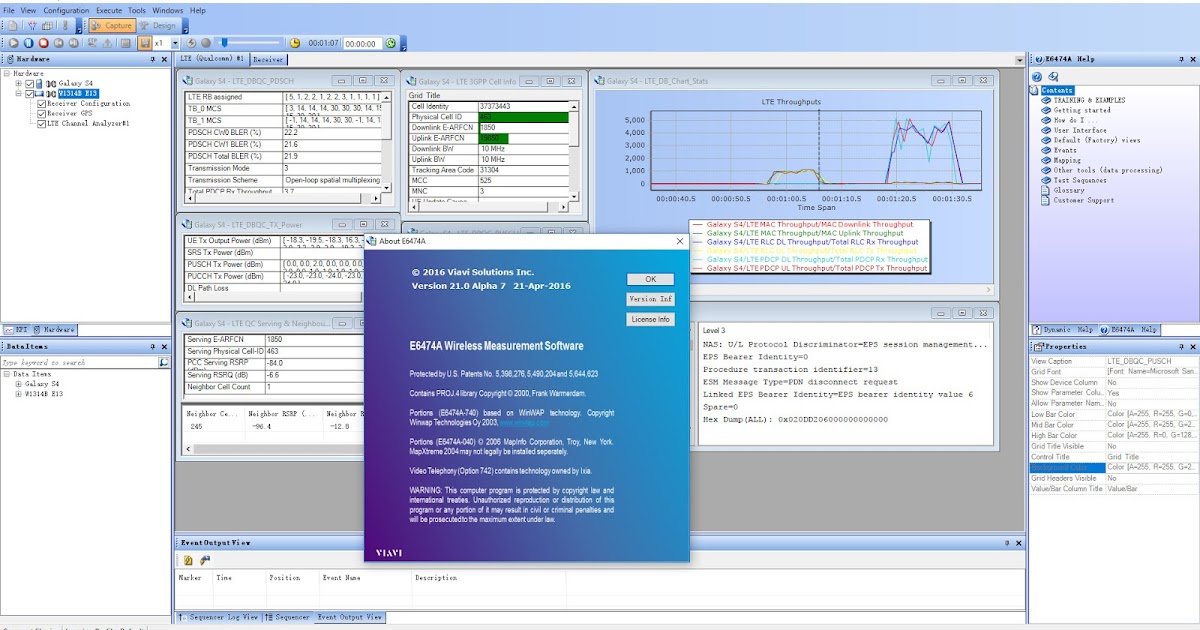Open the playback speed x1 dropdown
Viewport: 1200px width, 630px height.
coord(174,43)
